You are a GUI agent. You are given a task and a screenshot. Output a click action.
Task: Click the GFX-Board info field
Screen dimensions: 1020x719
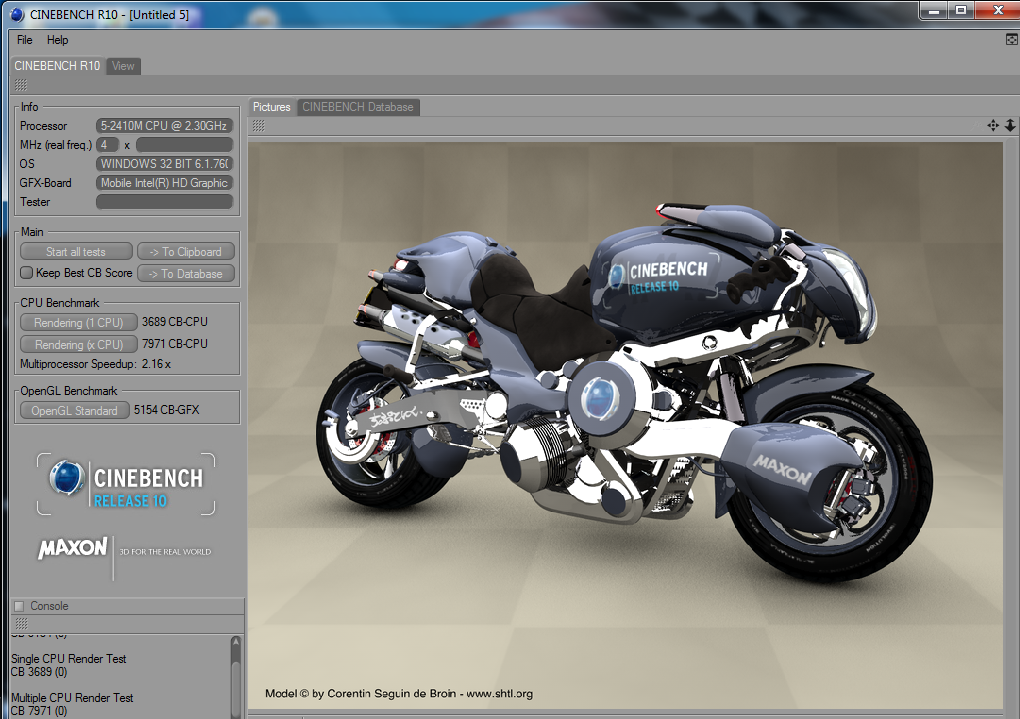coord(165,183)
